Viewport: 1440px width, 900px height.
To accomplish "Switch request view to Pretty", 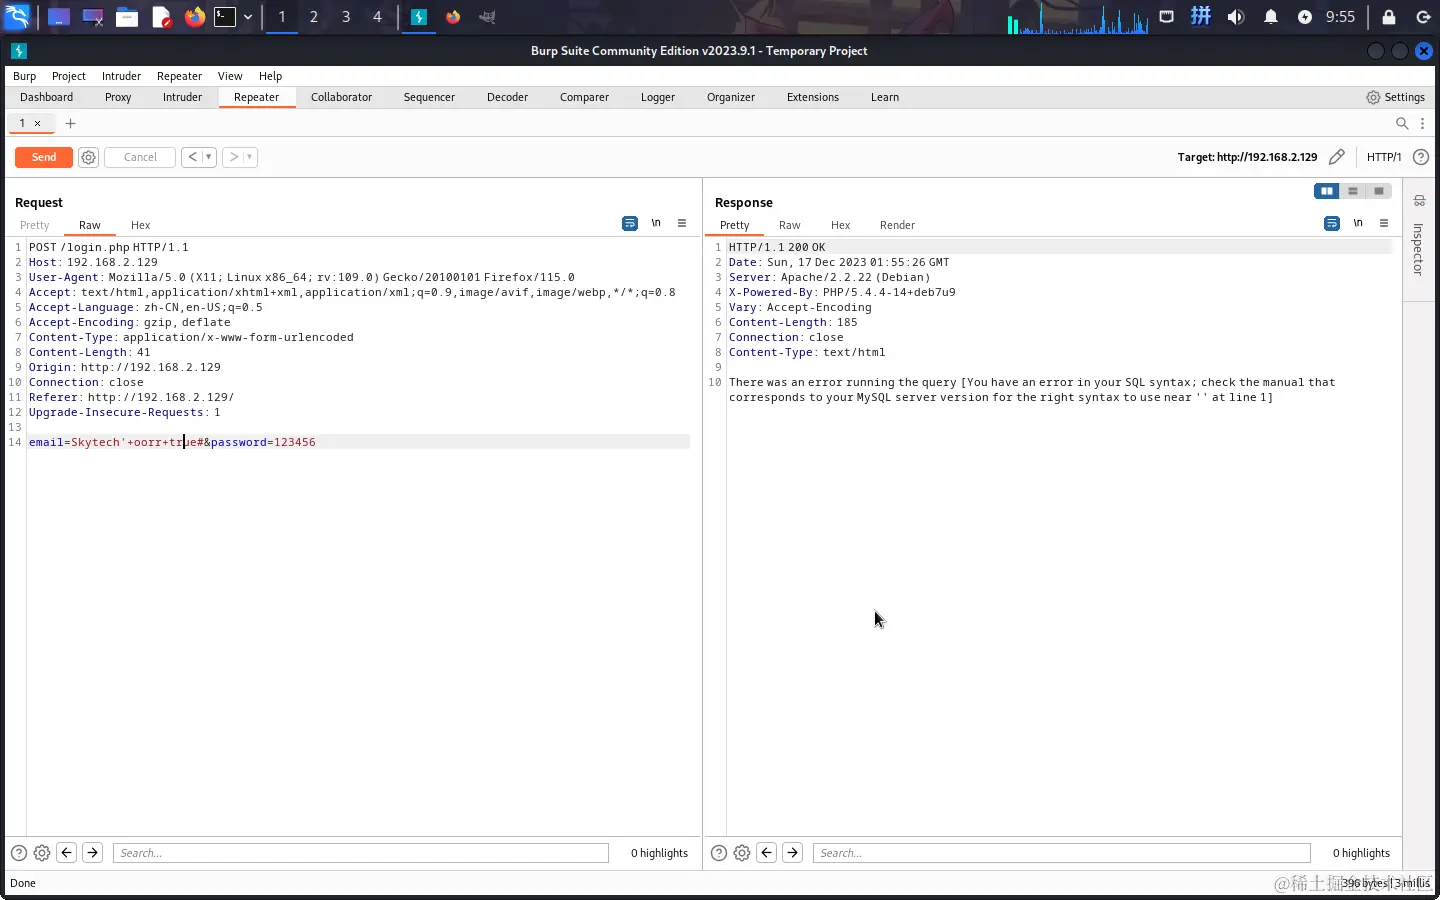I will click(x=34, y=225).
